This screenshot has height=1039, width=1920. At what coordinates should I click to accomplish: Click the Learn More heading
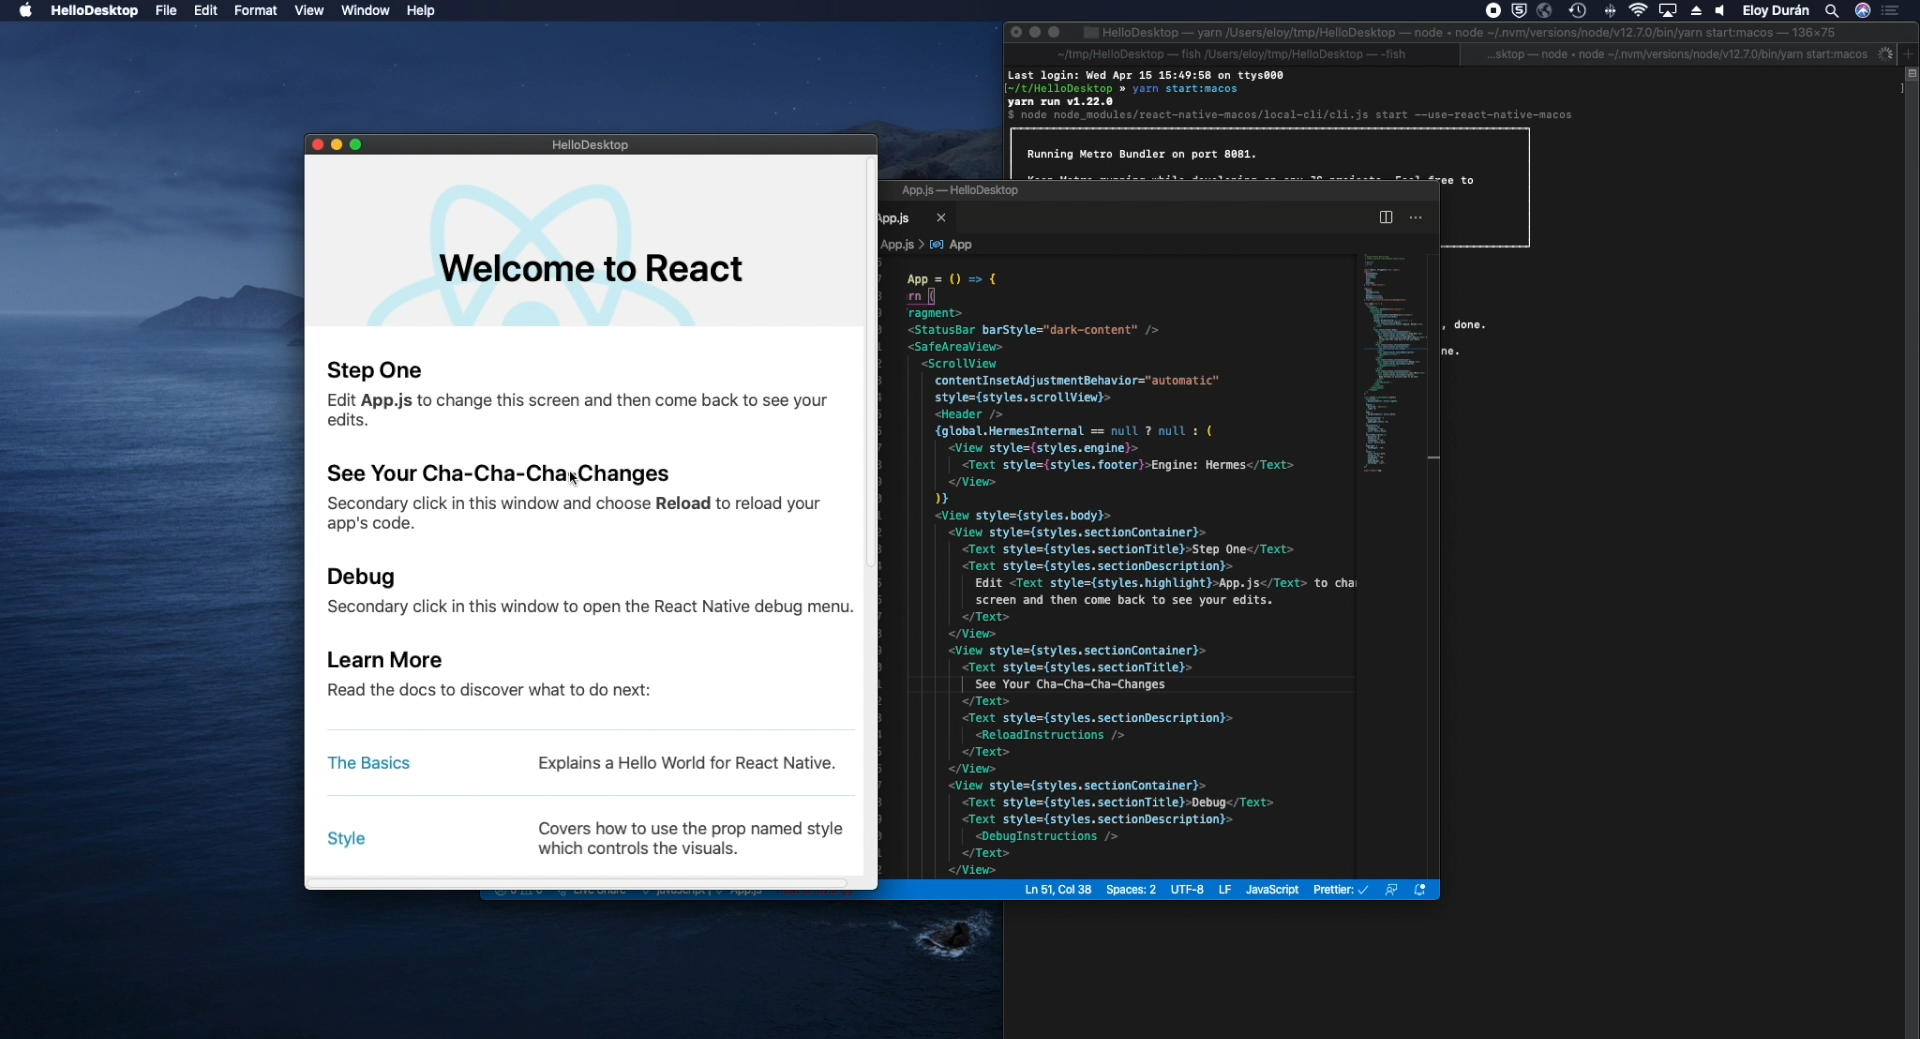pos(384,660)
